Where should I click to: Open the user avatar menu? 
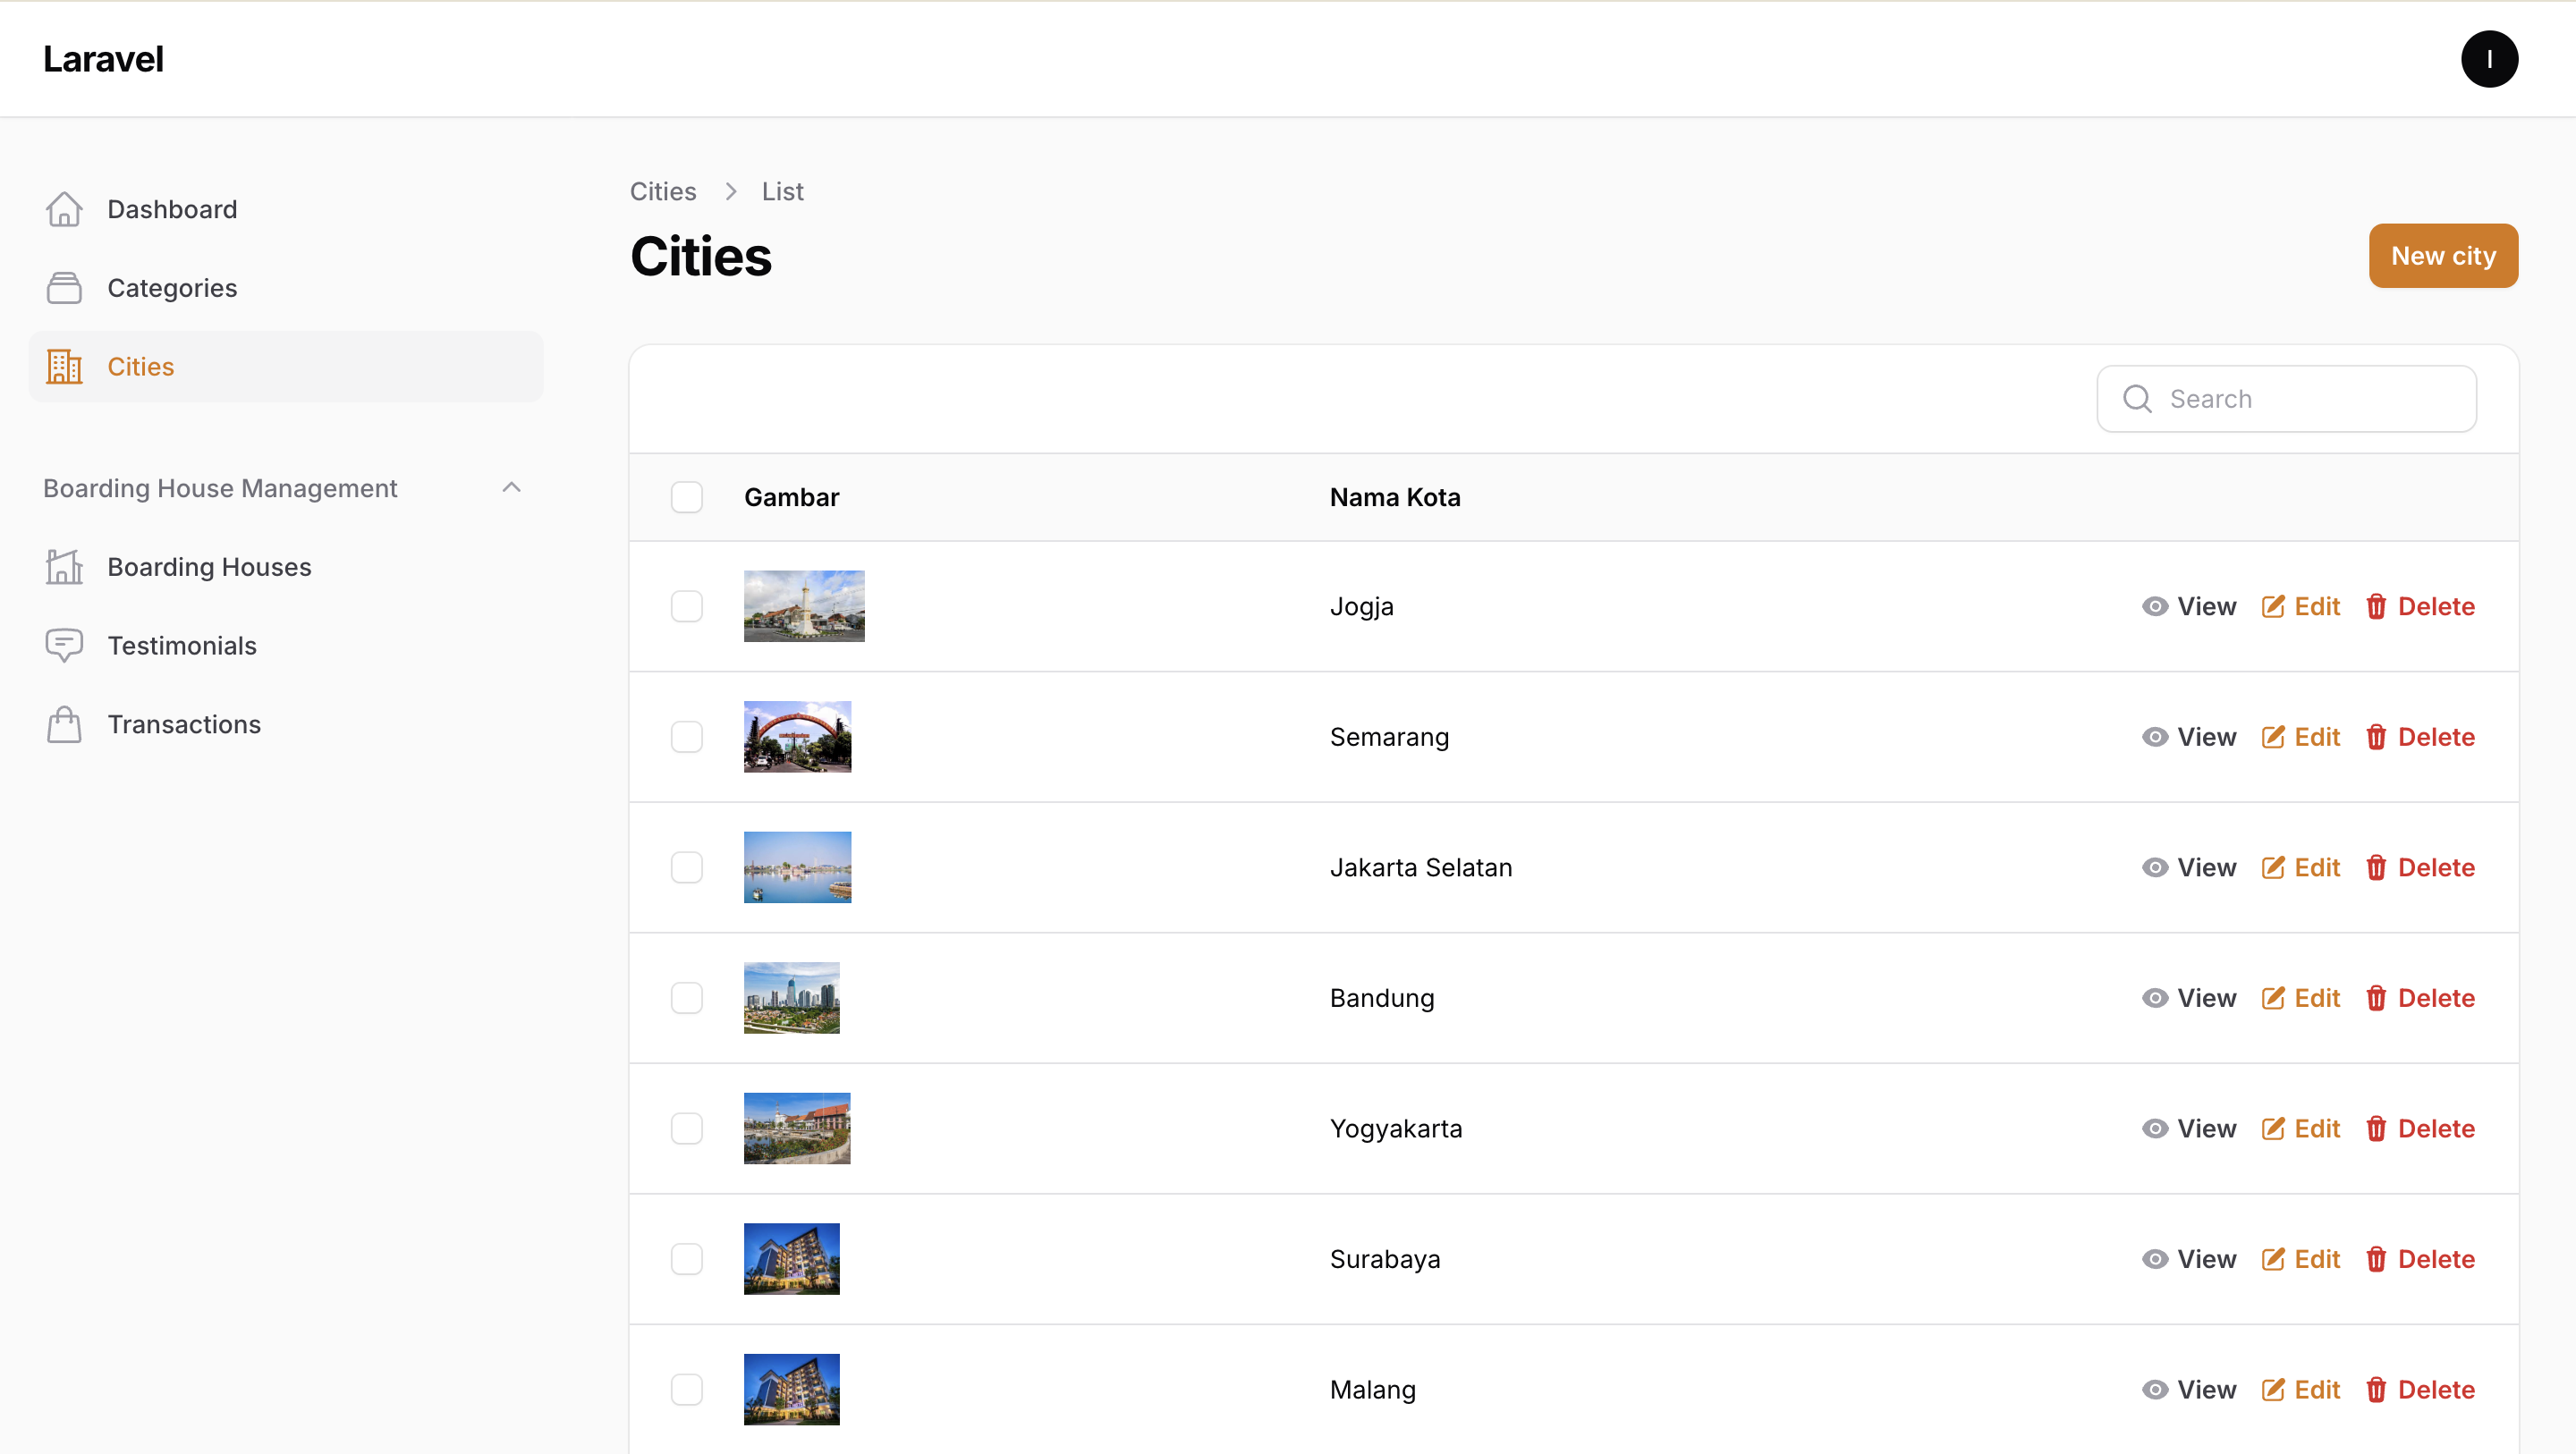pyautogui.click(x=2489, y=59)
